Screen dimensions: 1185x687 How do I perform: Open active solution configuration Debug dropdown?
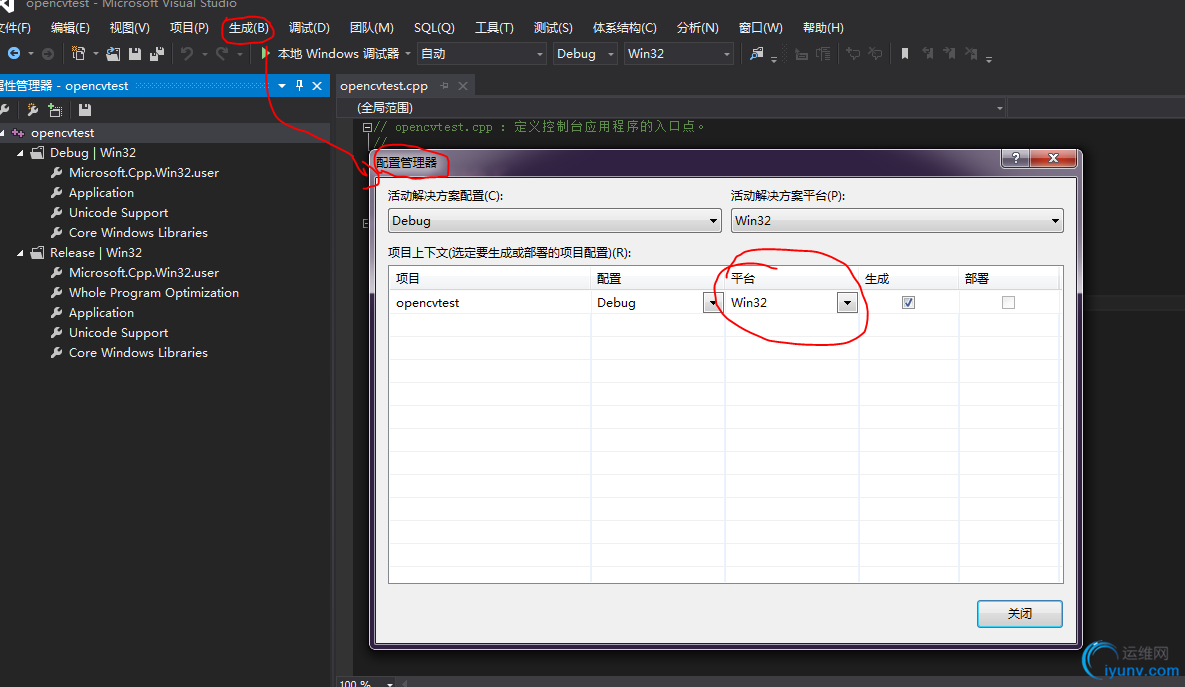coord(555,221)
